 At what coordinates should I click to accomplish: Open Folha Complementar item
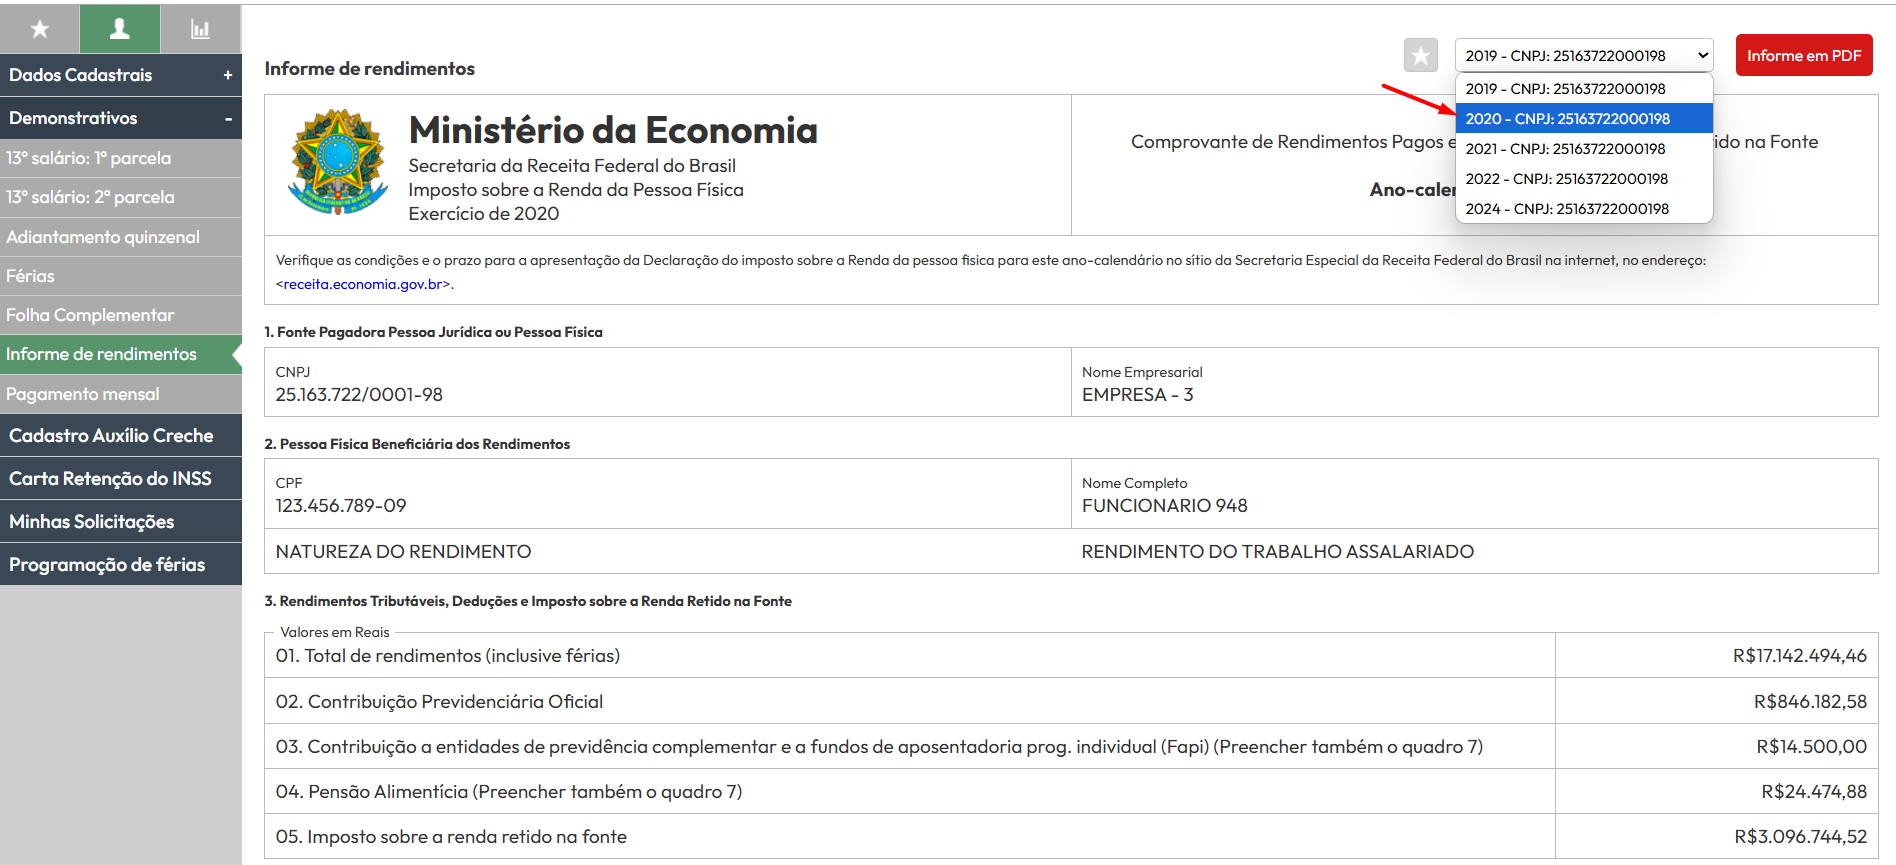[121, 315]
